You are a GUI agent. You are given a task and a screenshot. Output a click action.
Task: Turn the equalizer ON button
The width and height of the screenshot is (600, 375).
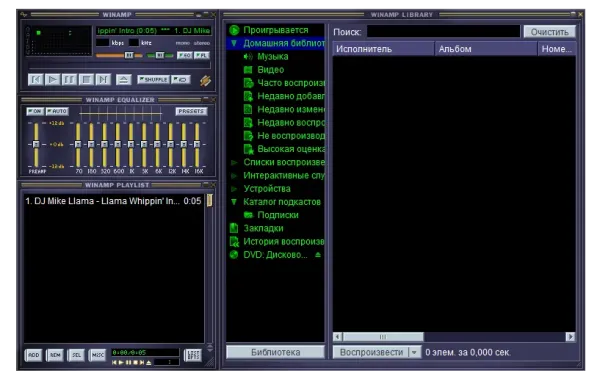coord(35,111)
